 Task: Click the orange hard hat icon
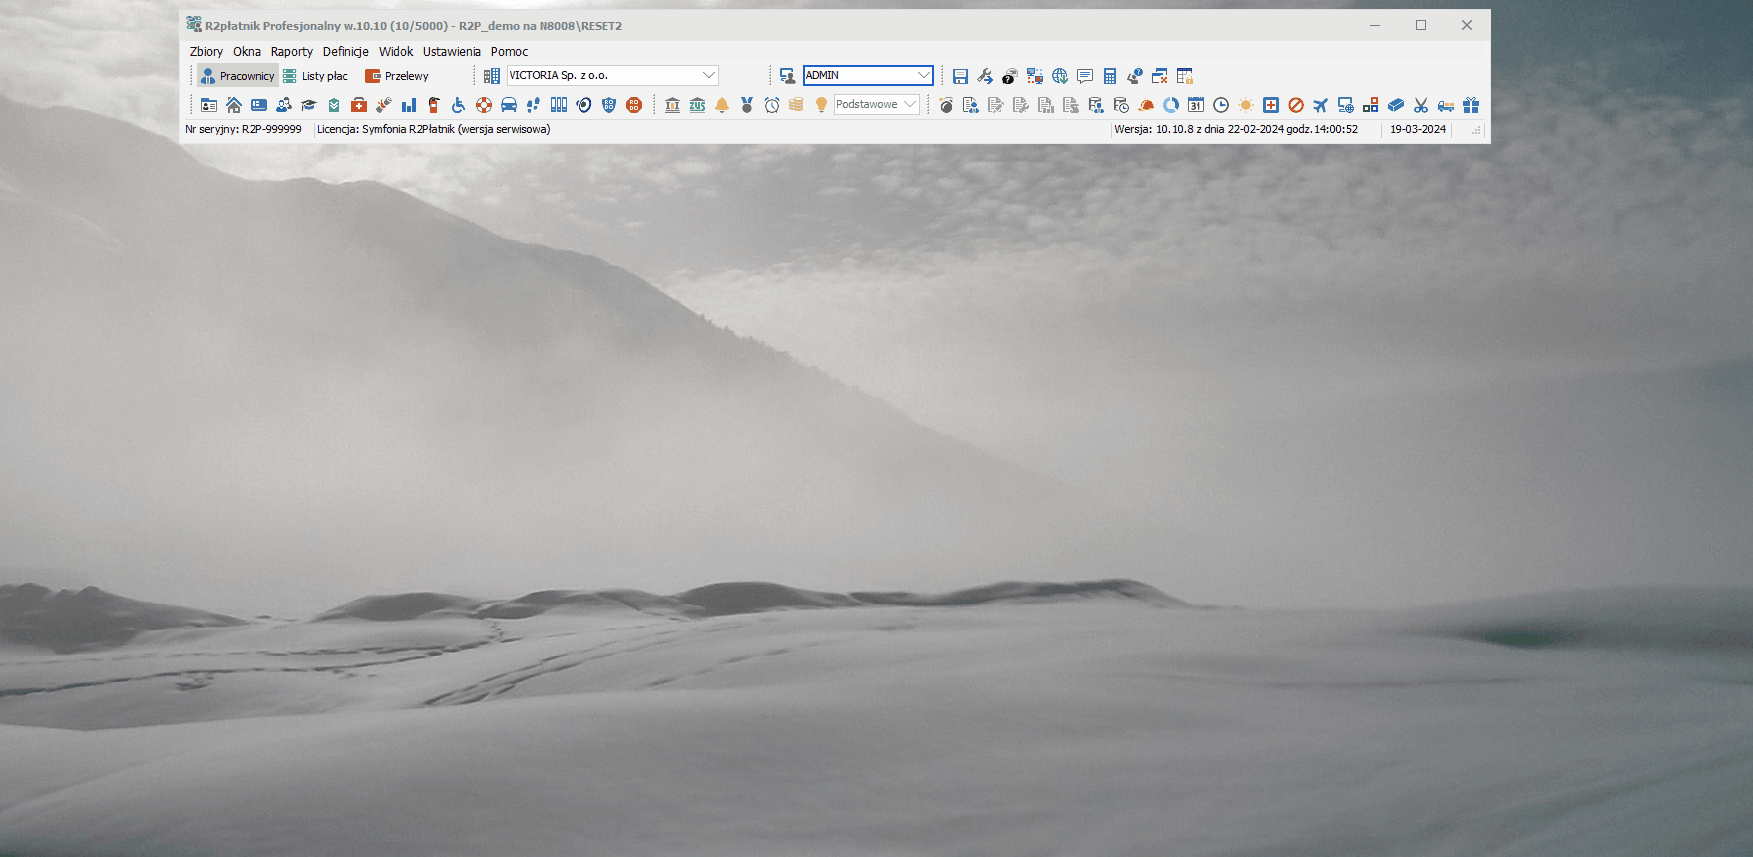coord(1146,105)
